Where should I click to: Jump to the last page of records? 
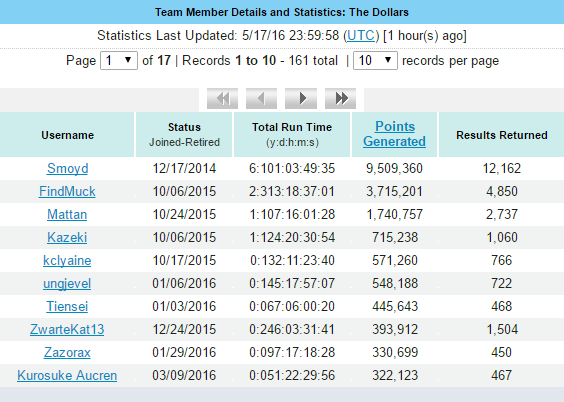point(340,99)
